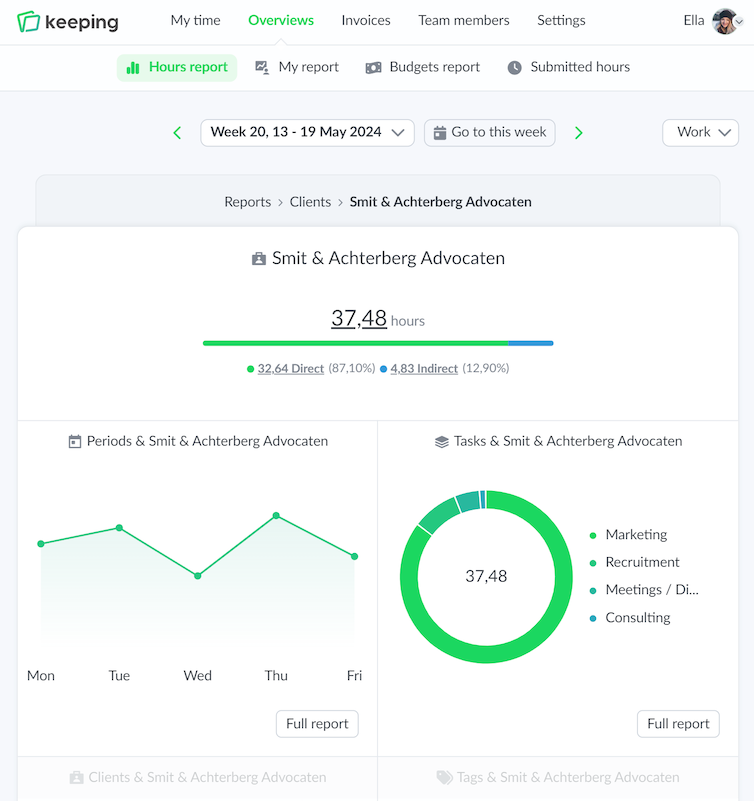Open the My time menu

coord(196,20)
